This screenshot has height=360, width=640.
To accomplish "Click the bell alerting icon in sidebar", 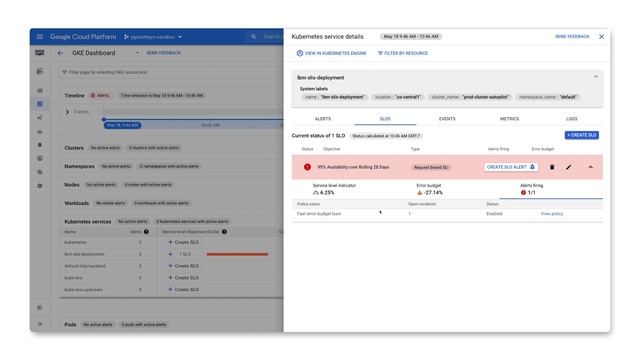I will pos(40,145).
